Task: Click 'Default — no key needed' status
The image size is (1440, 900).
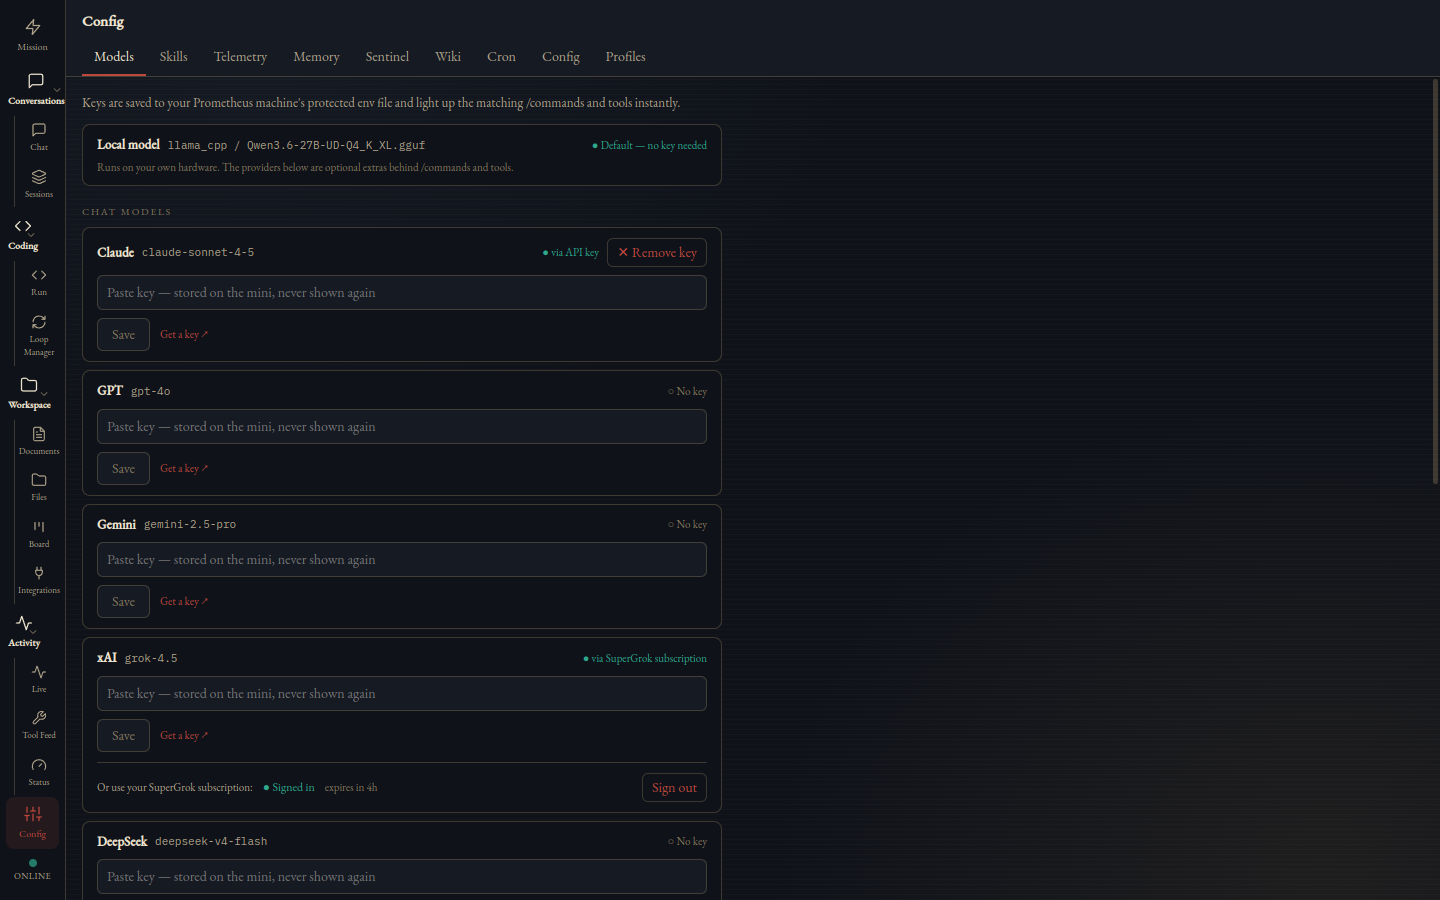Action: pyautogui.click(x=650, y=146)
